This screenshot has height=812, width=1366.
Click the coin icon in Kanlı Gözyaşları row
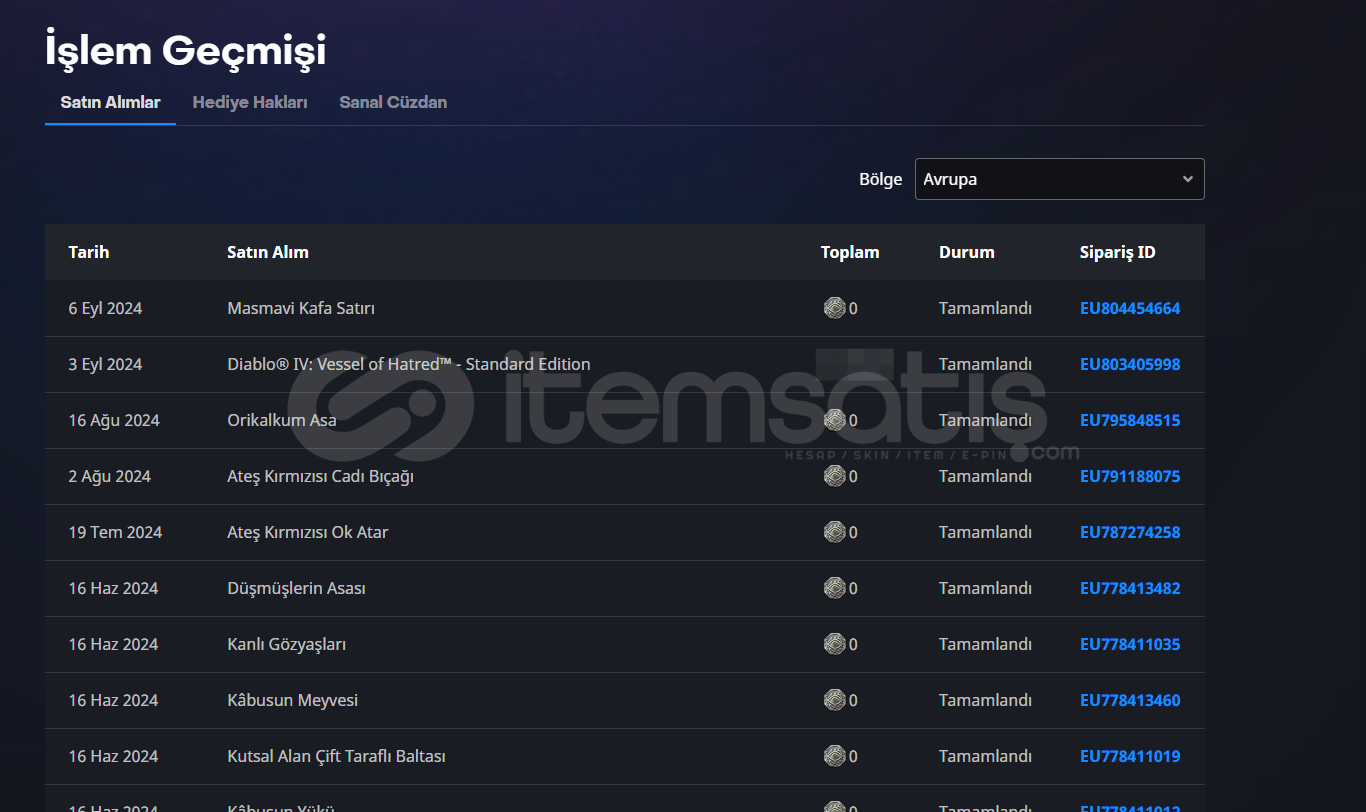point(834,644)
